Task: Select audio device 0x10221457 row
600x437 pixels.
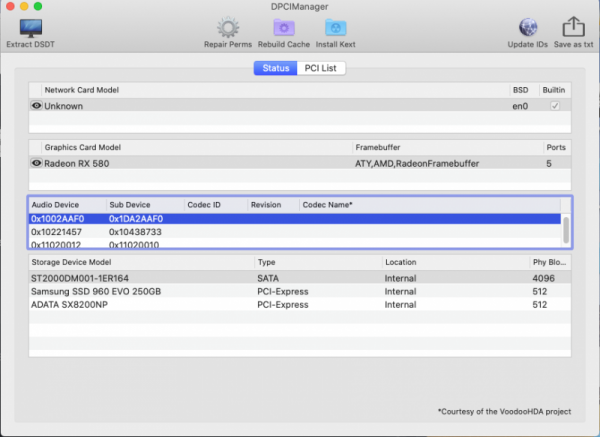Action: [x=295, y=232]
